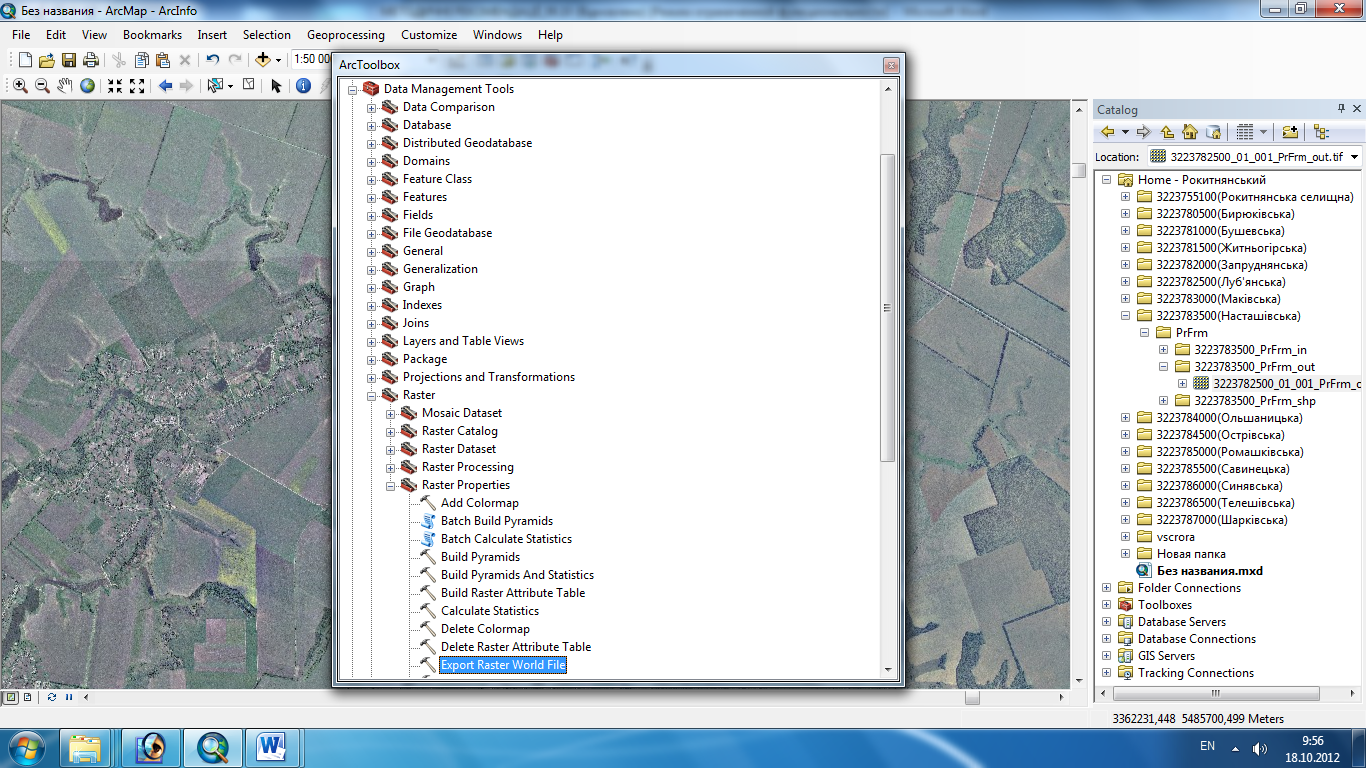The width and height of the screenshot is (1366, 768).
Task: Expand the Folder Connections node
Action: coord(1106,588)
